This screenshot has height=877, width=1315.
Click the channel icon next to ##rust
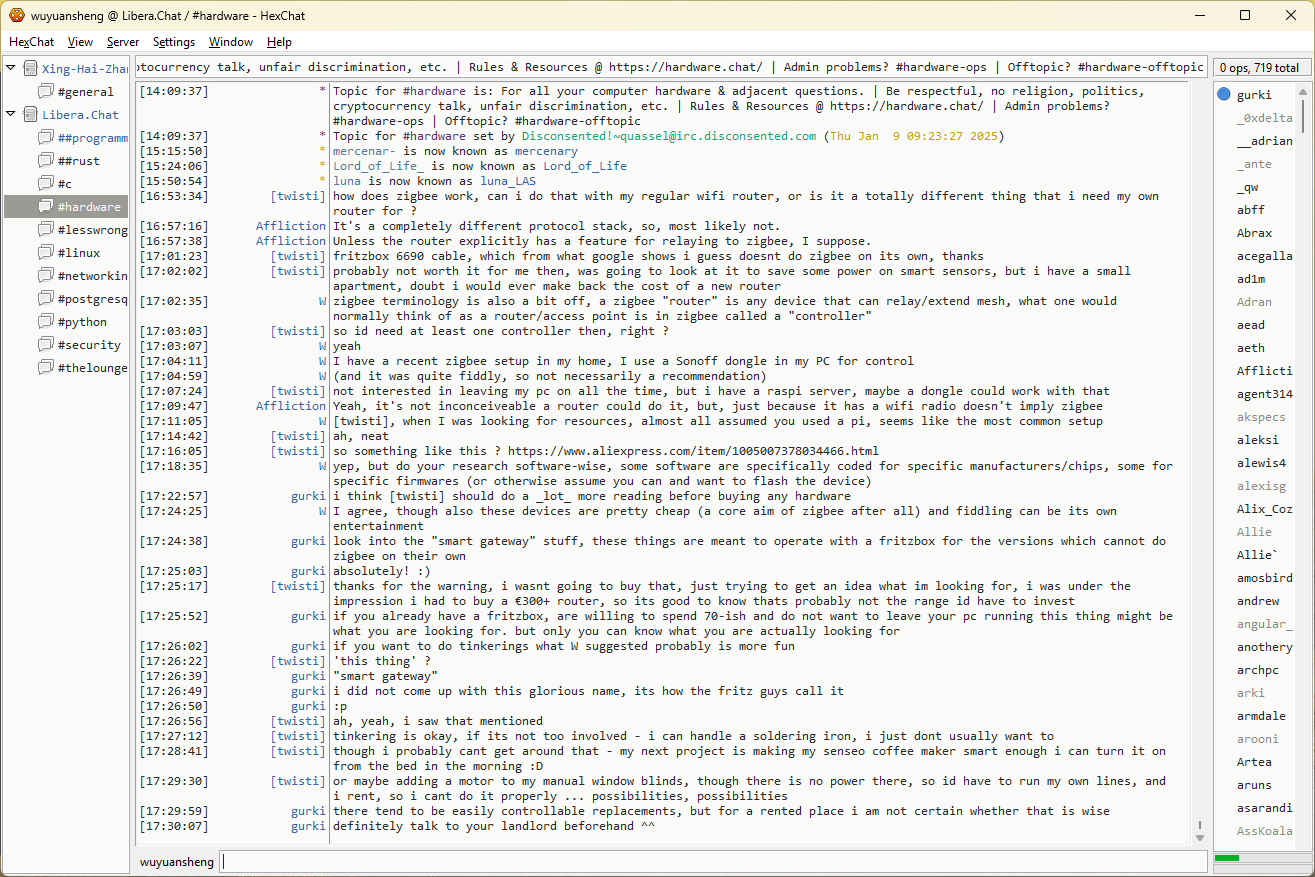(46, 161)
